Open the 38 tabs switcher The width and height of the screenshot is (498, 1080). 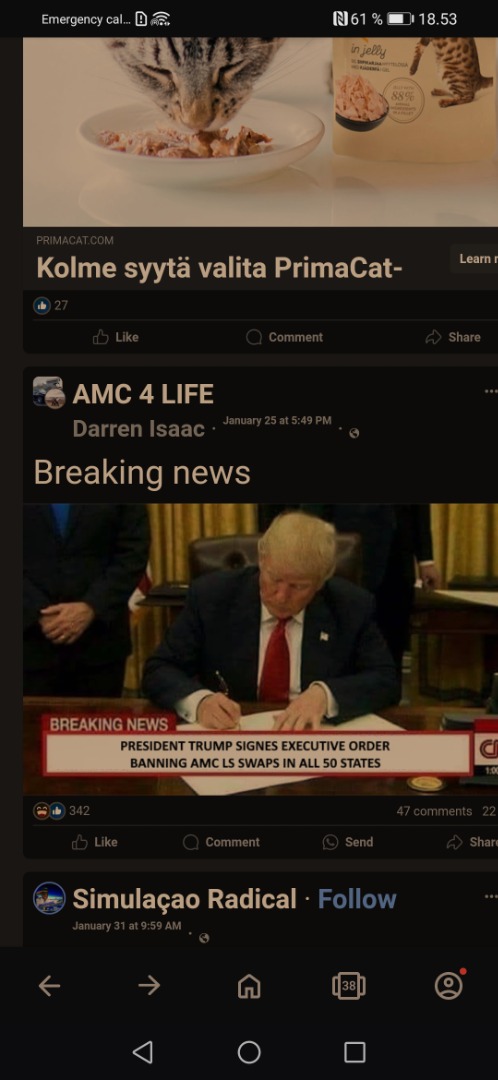coord(349,986)
